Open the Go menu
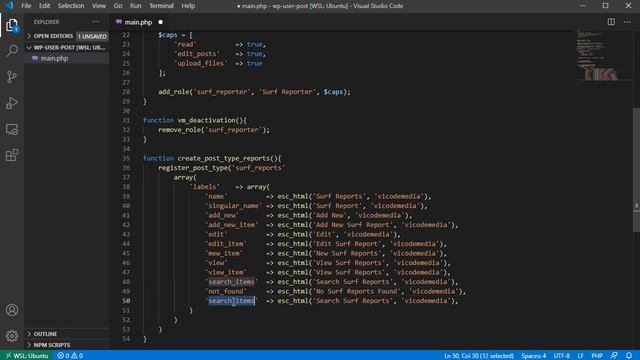This screenshot has height=360, width=640. (118, 6)
